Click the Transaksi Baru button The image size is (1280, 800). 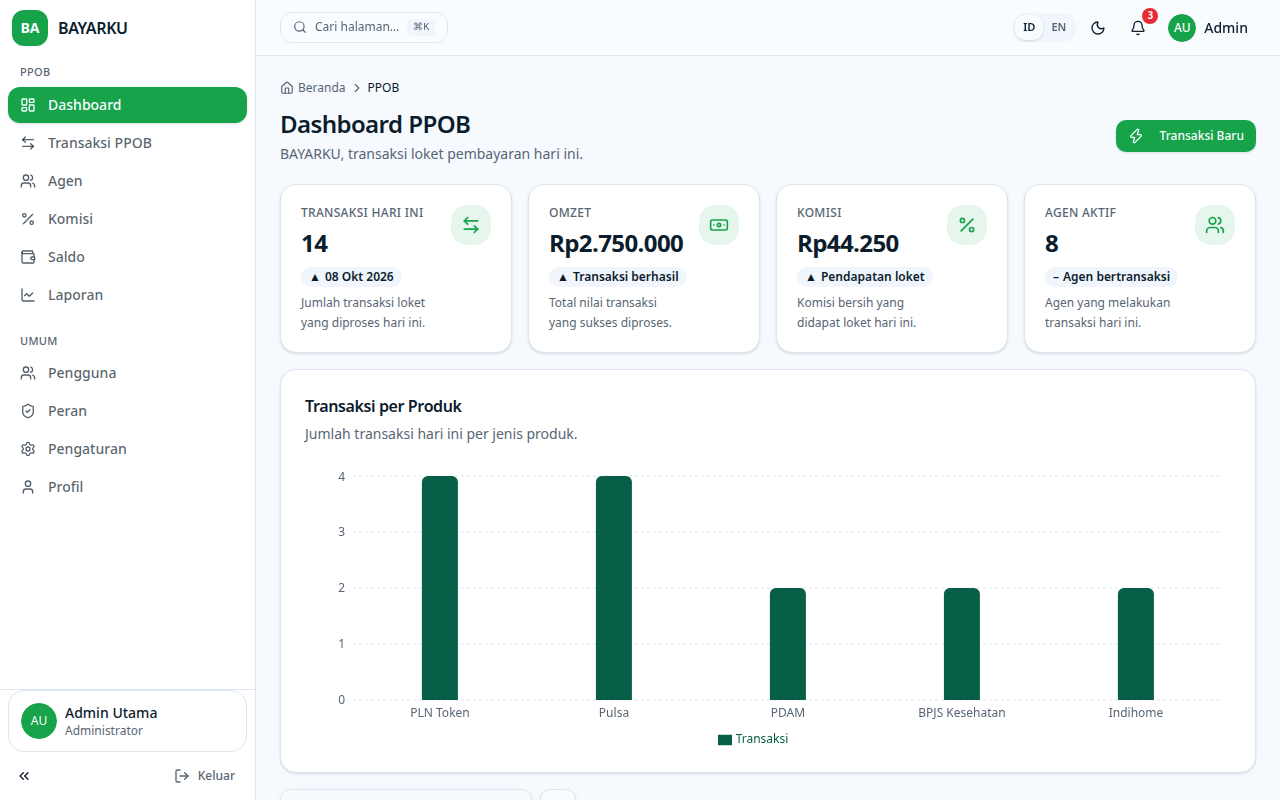point(1186,136)
